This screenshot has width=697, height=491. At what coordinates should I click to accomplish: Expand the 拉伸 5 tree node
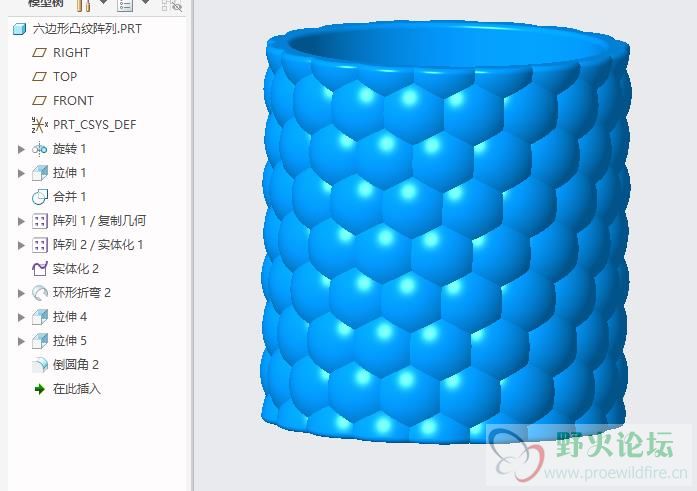click(21, 341)
